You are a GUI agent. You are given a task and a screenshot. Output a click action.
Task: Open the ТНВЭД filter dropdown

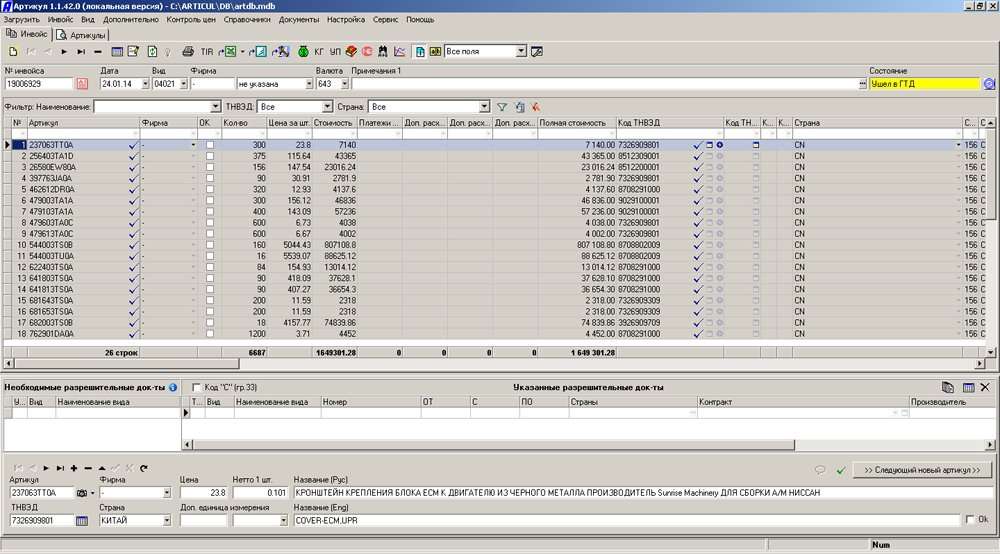pyautogui.click(x=327, y=107)
